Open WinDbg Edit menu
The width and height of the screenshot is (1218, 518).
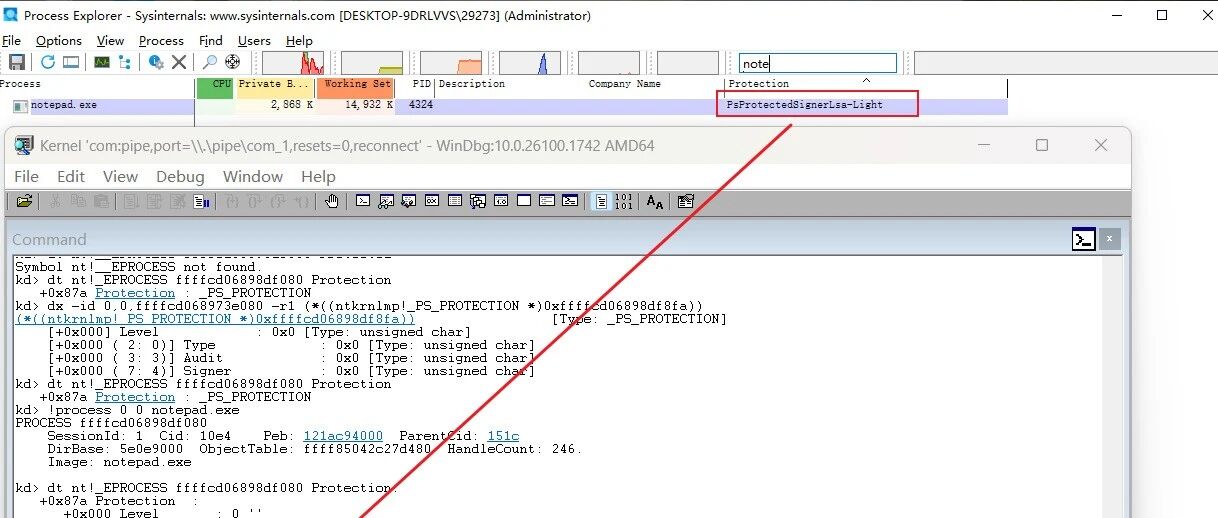pyautogui.click(x=71, y=176)
